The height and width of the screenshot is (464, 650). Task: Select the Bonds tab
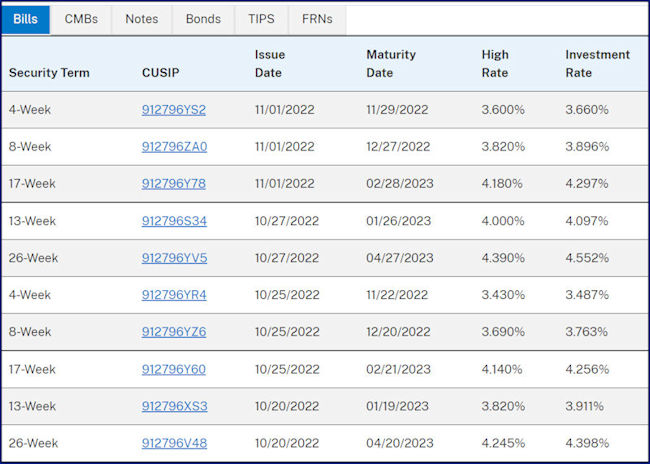pos(203,19)
